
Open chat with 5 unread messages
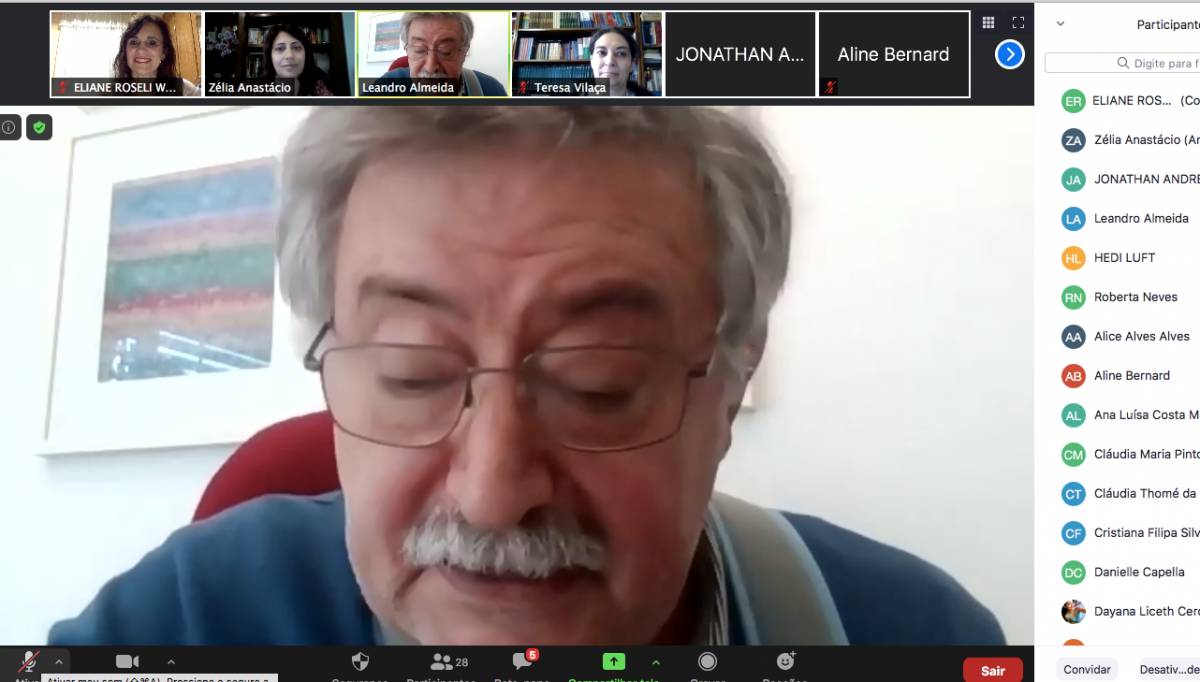522,662
